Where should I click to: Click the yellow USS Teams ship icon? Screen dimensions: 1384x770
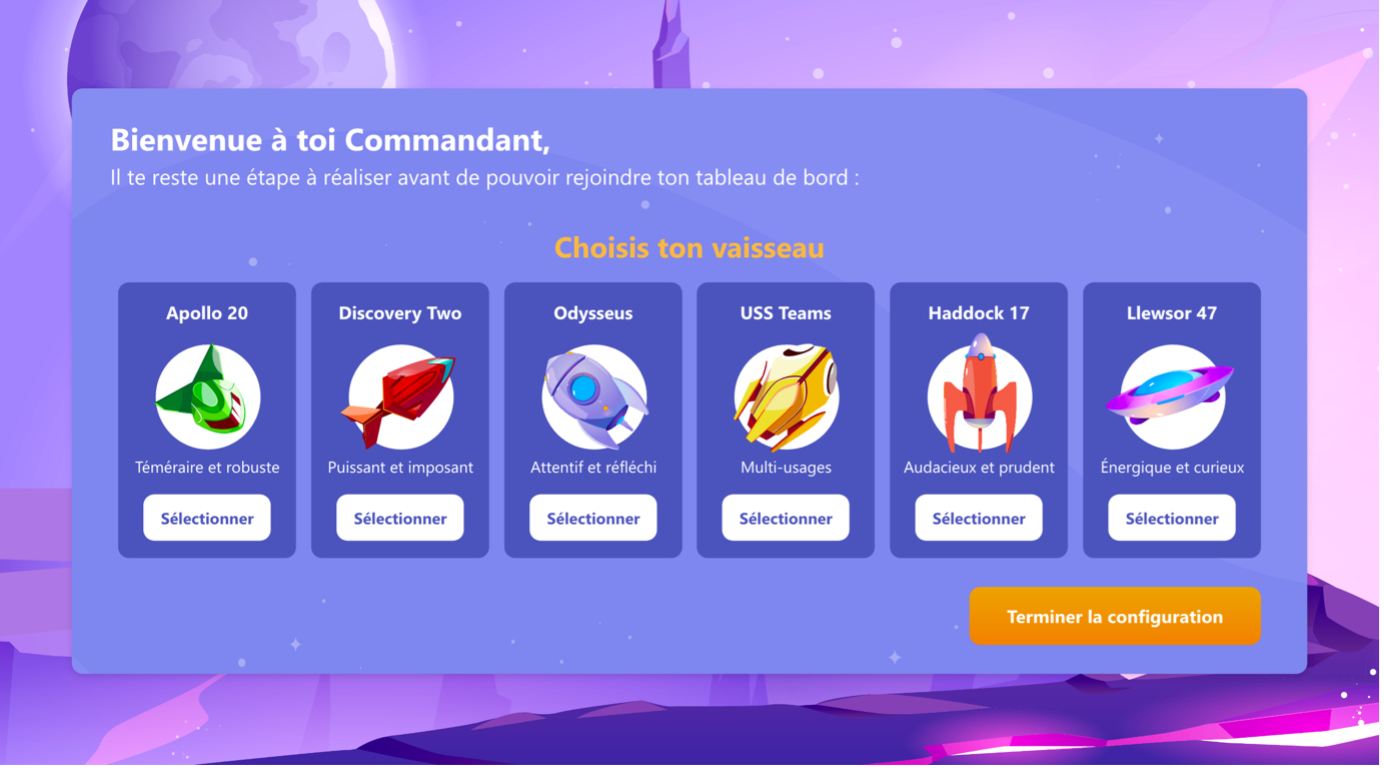point(786,397)
